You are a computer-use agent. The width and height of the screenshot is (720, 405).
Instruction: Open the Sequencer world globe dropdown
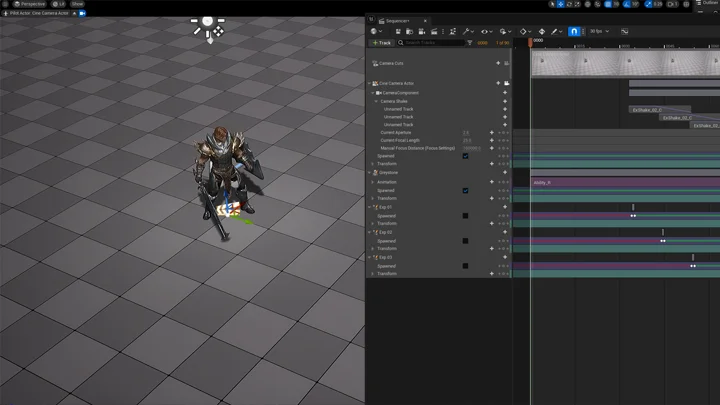[x=377, y=31]
